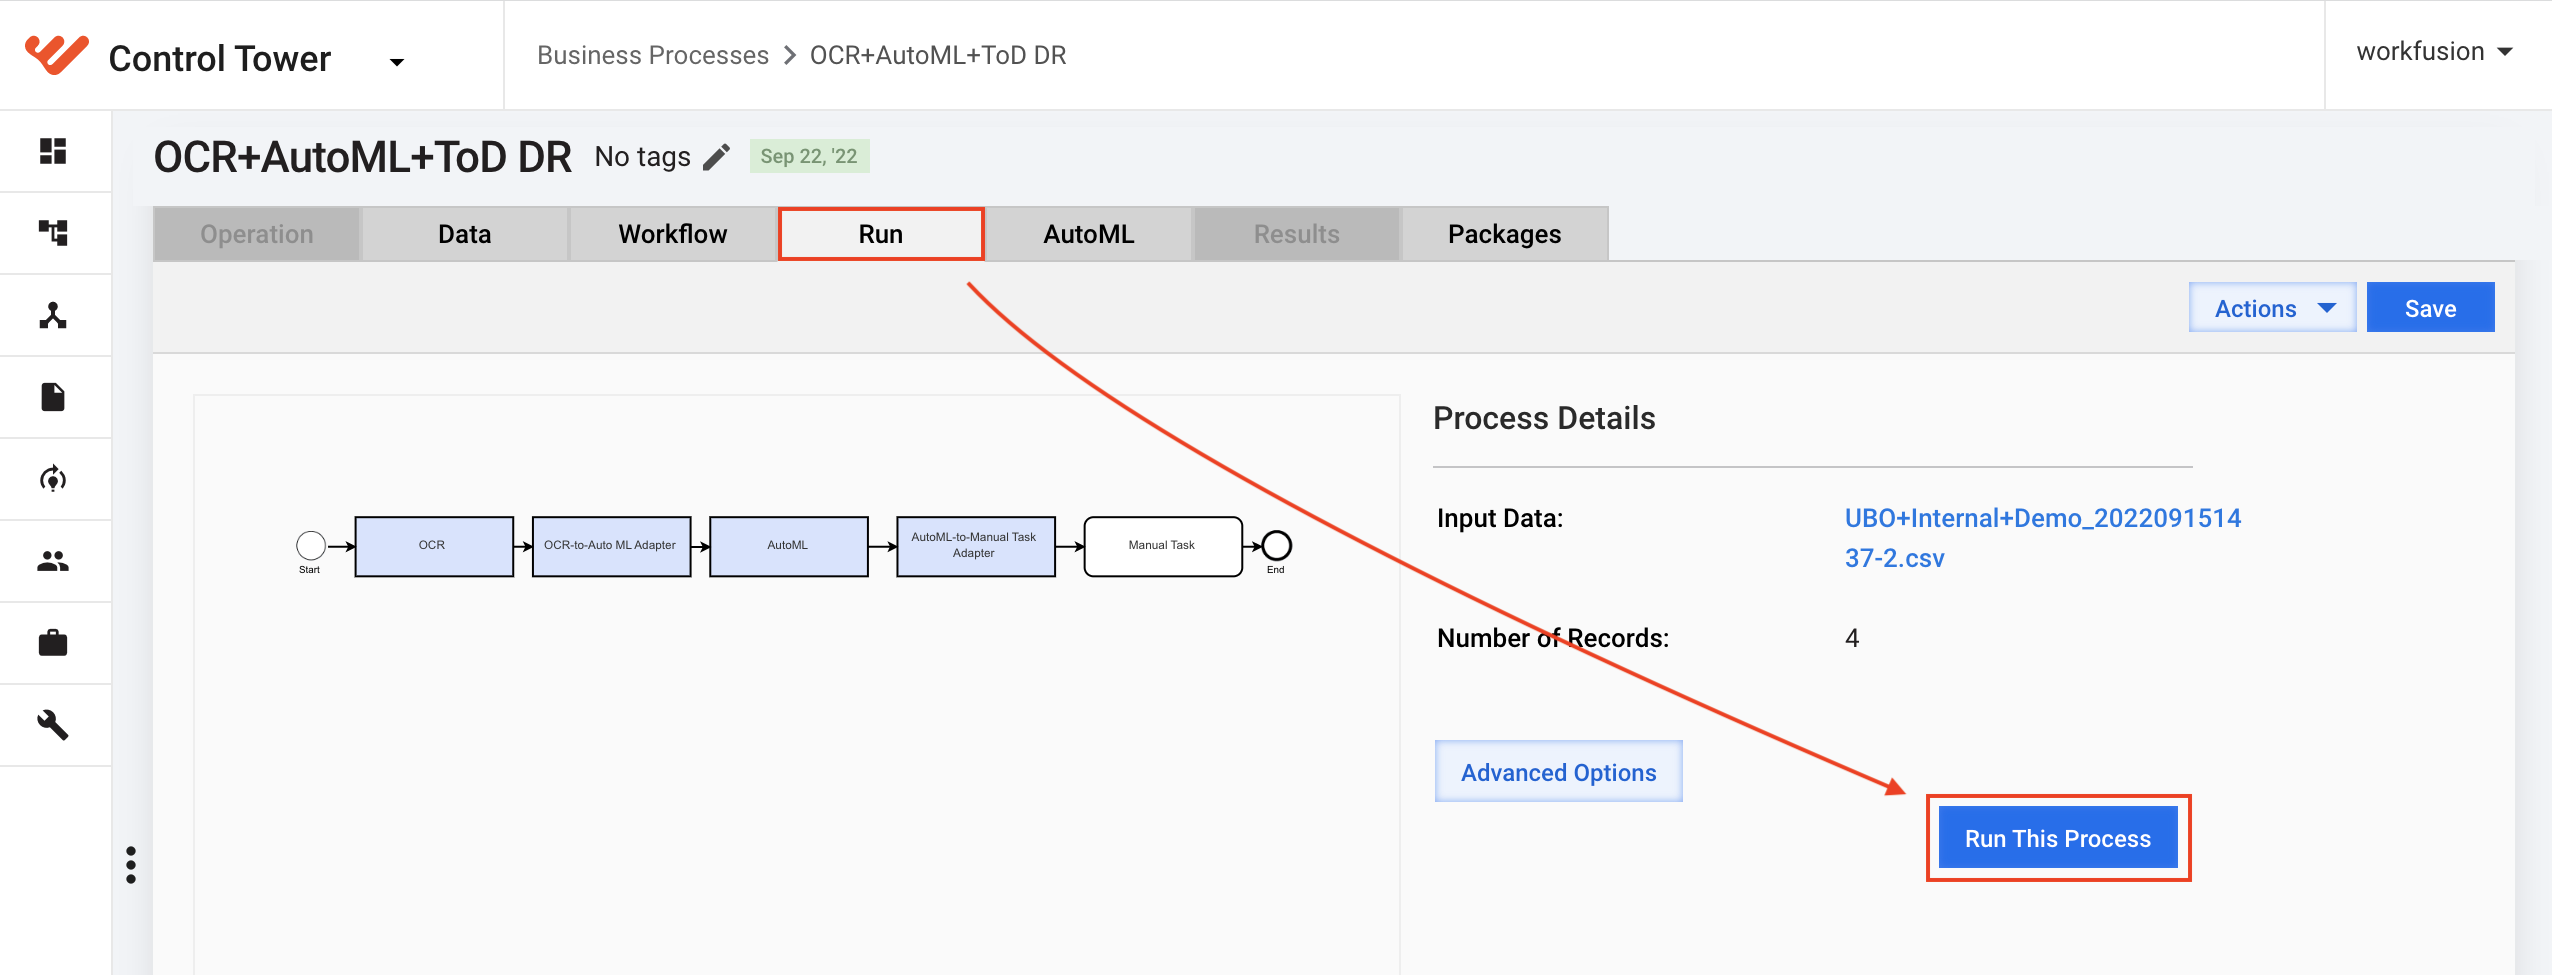
Task: Expand the Control Tower dropdown arrow
Action: [397, 62]
